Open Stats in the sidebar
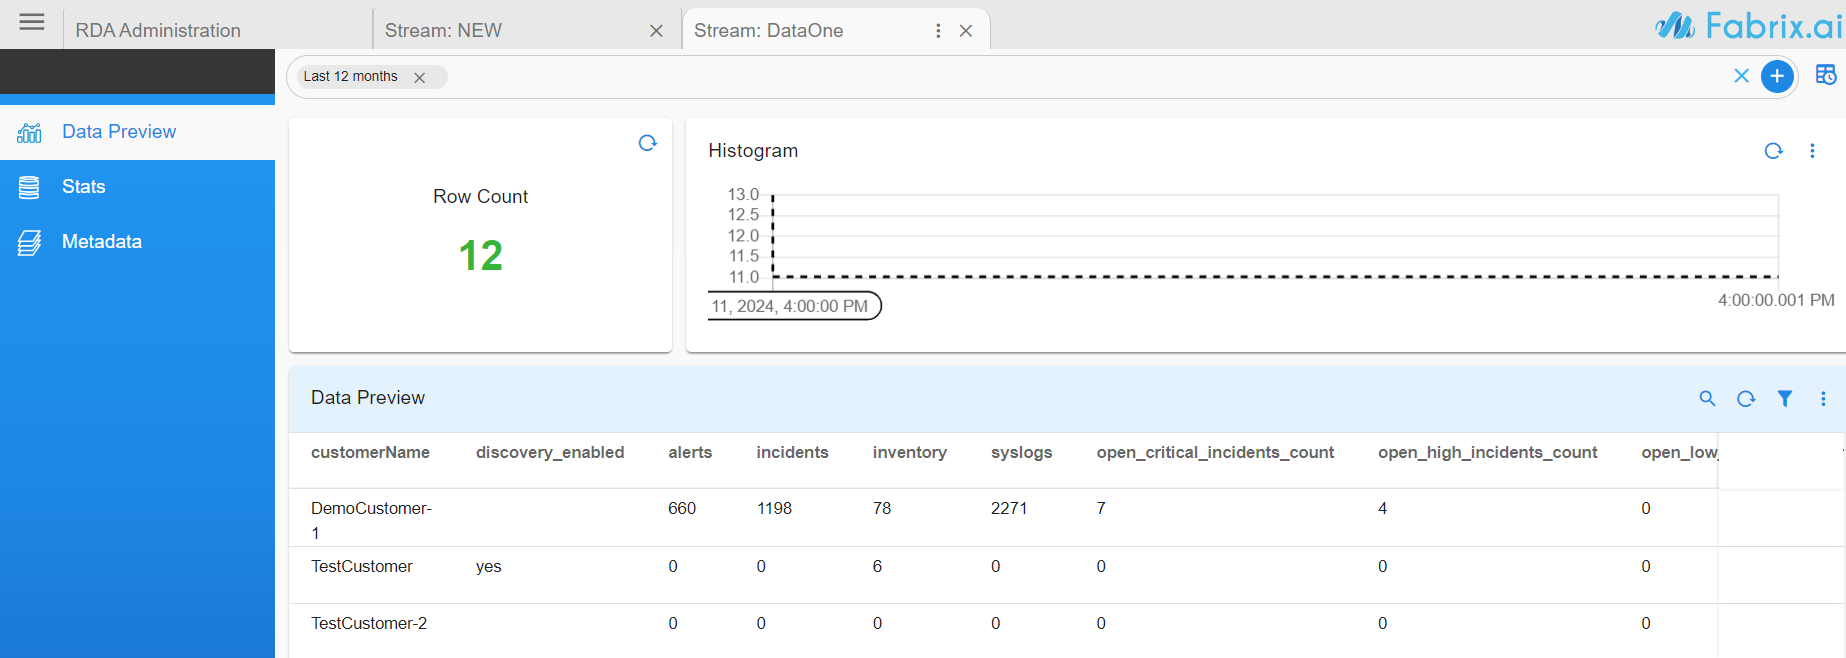1846x658 pixels. tap(84, 187)
